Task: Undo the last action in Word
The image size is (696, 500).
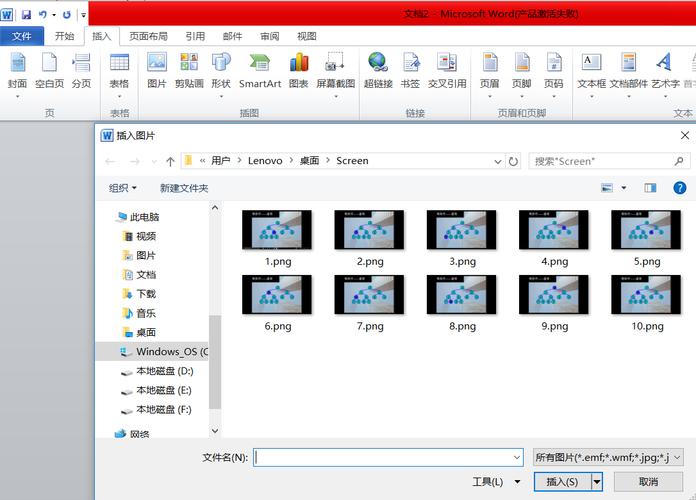Action: point(43,15)
